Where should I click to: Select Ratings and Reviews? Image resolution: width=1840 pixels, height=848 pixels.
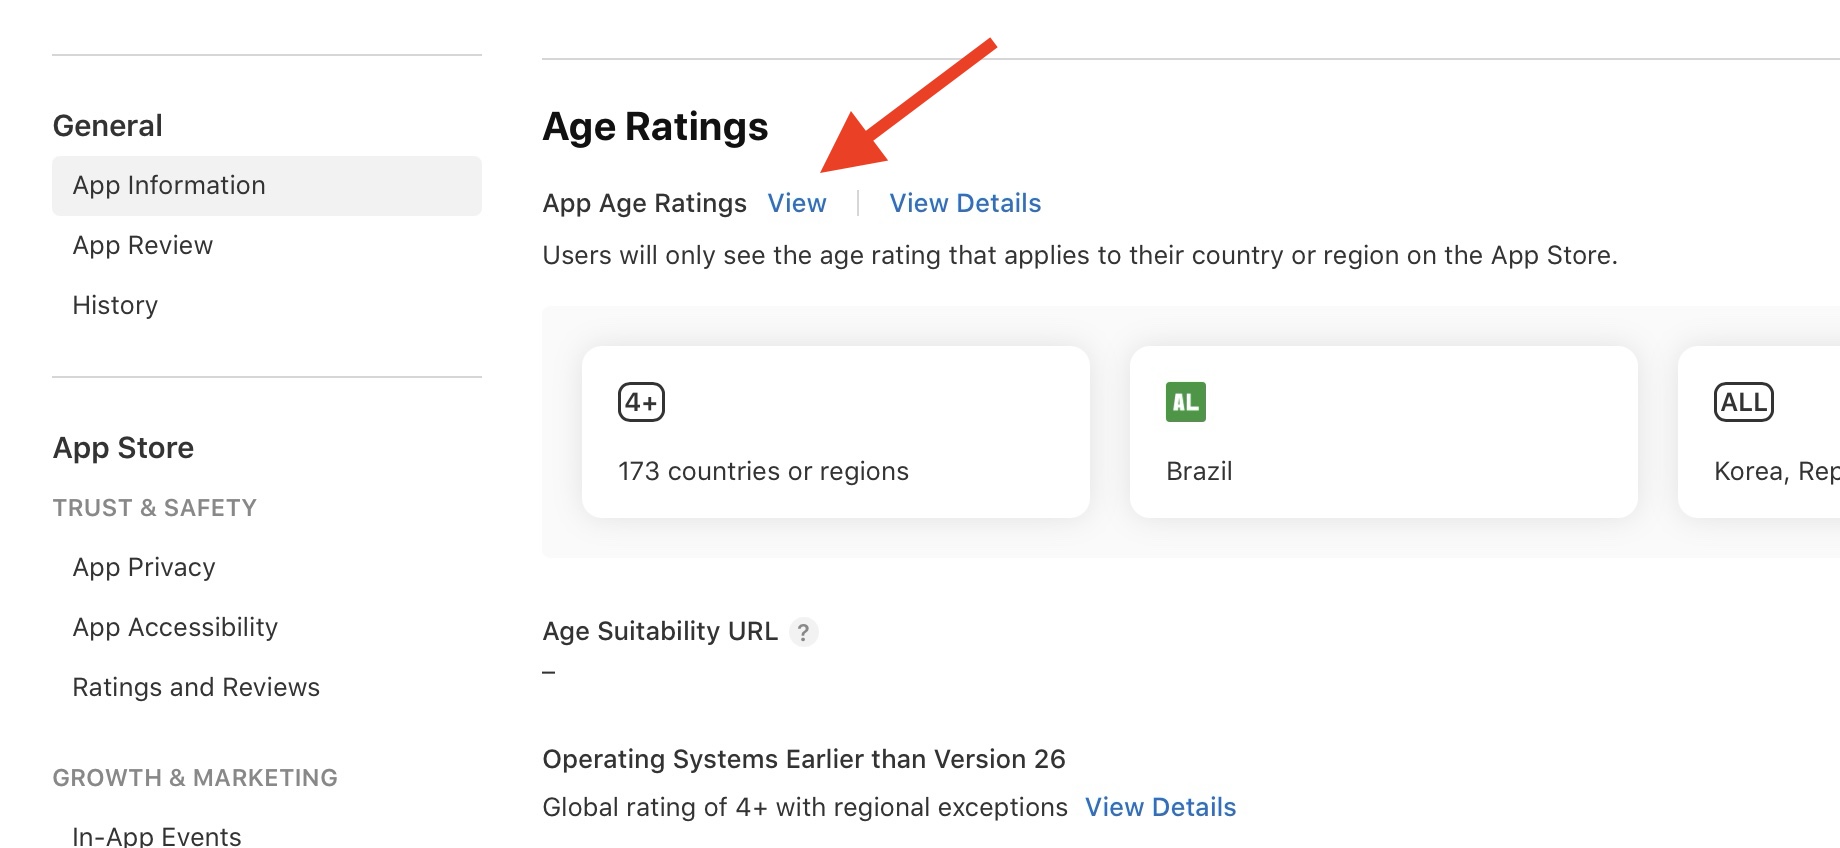point(196,688)
